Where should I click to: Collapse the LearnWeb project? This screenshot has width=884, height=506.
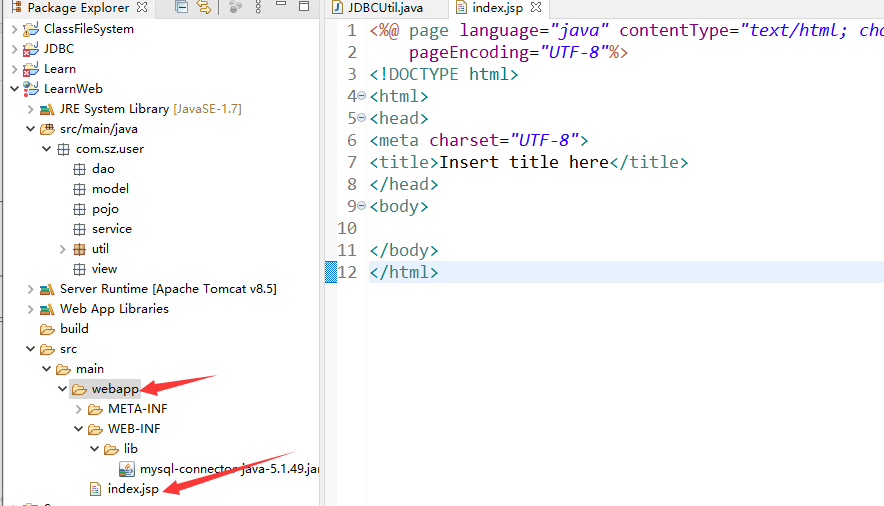pyautogui.click(x=15, y=88)
